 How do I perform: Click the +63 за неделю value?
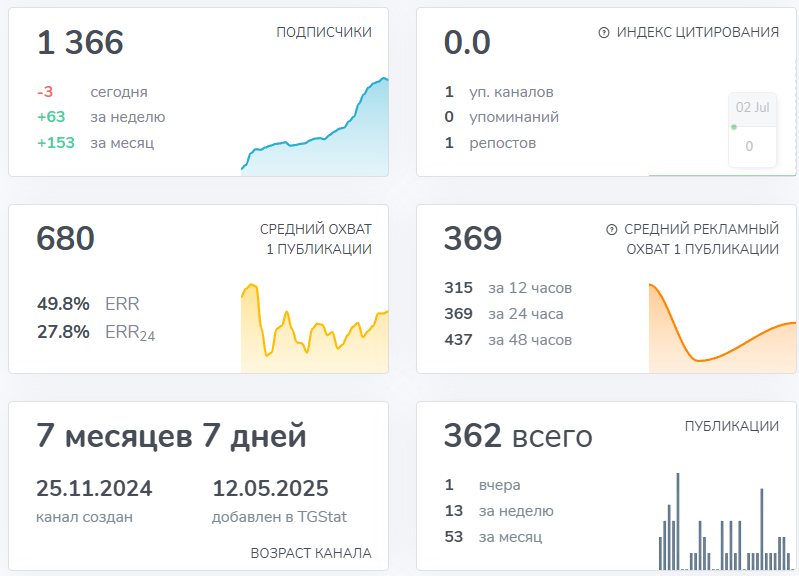tap(51, 117)
